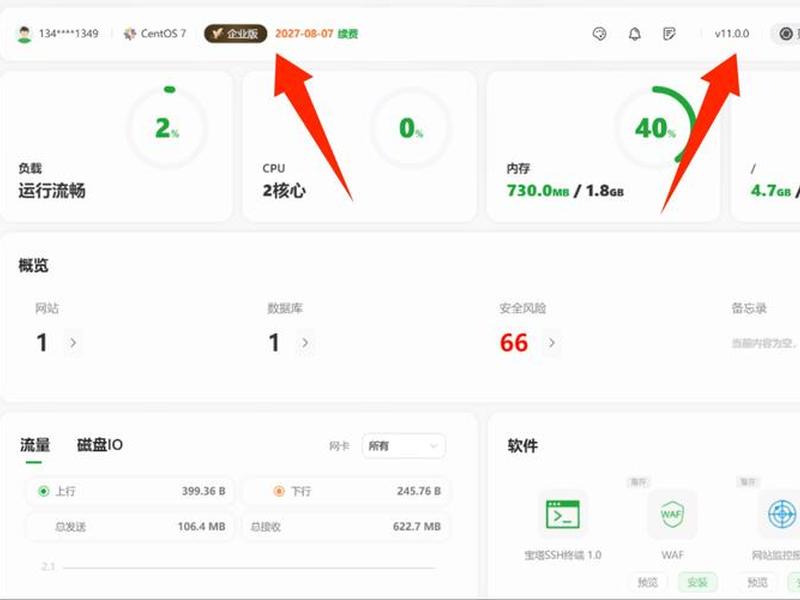Click the disk usage 4.7GB value
This screenshot has width=800, height=600.
point(771,191)
